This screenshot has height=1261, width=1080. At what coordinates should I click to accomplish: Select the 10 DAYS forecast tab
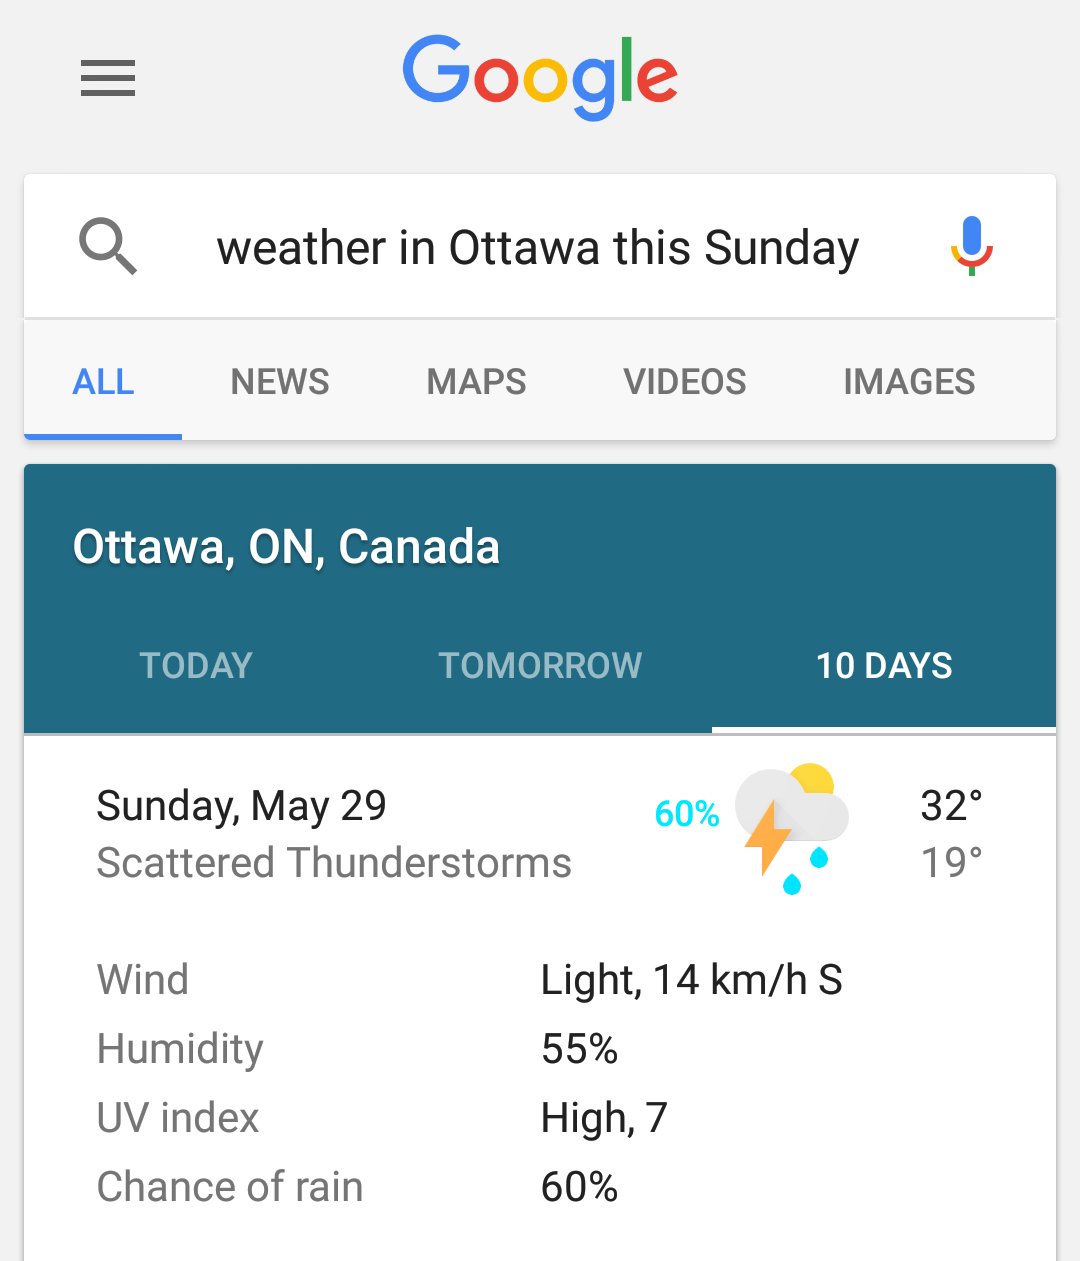(x=884, y=666)
